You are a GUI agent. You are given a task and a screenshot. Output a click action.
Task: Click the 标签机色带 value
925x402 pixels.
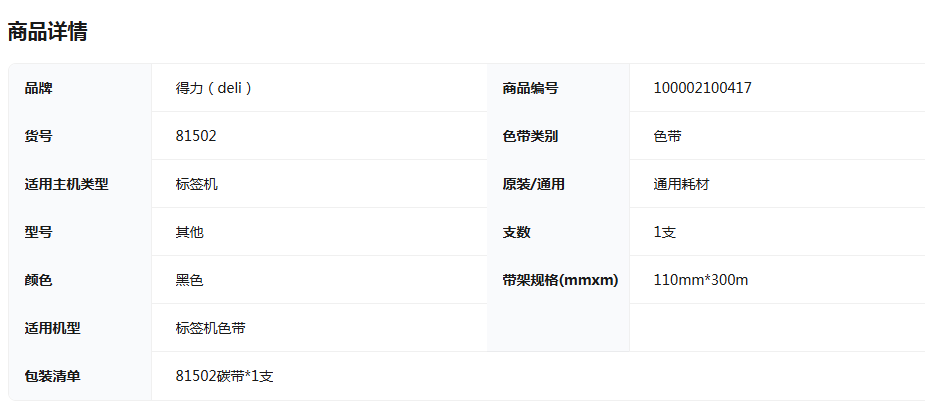tap(210, 328)
